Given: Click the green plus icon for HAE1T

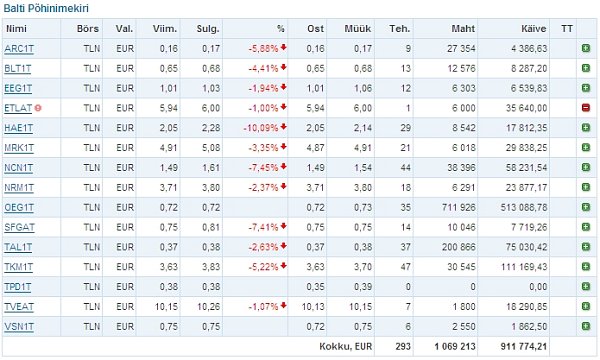Looking at the screenshot, I should pos(585,128).
